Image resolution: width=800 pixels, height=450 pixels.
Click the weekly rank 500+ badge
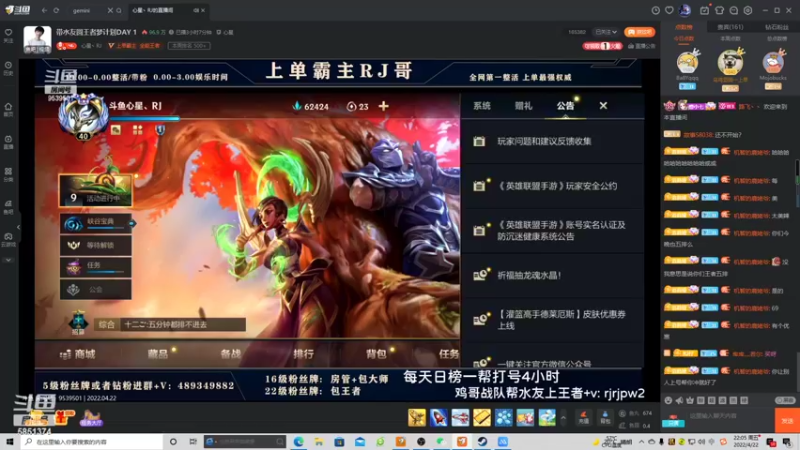click(x=189, y=45)
